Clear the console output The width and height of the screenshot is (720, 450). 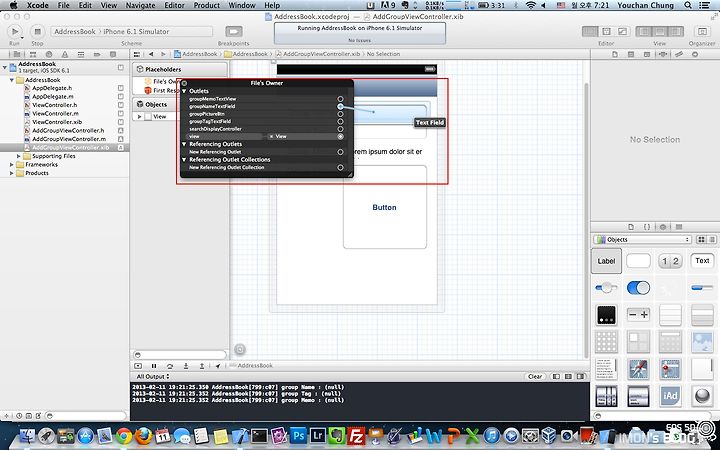point(535,377)
